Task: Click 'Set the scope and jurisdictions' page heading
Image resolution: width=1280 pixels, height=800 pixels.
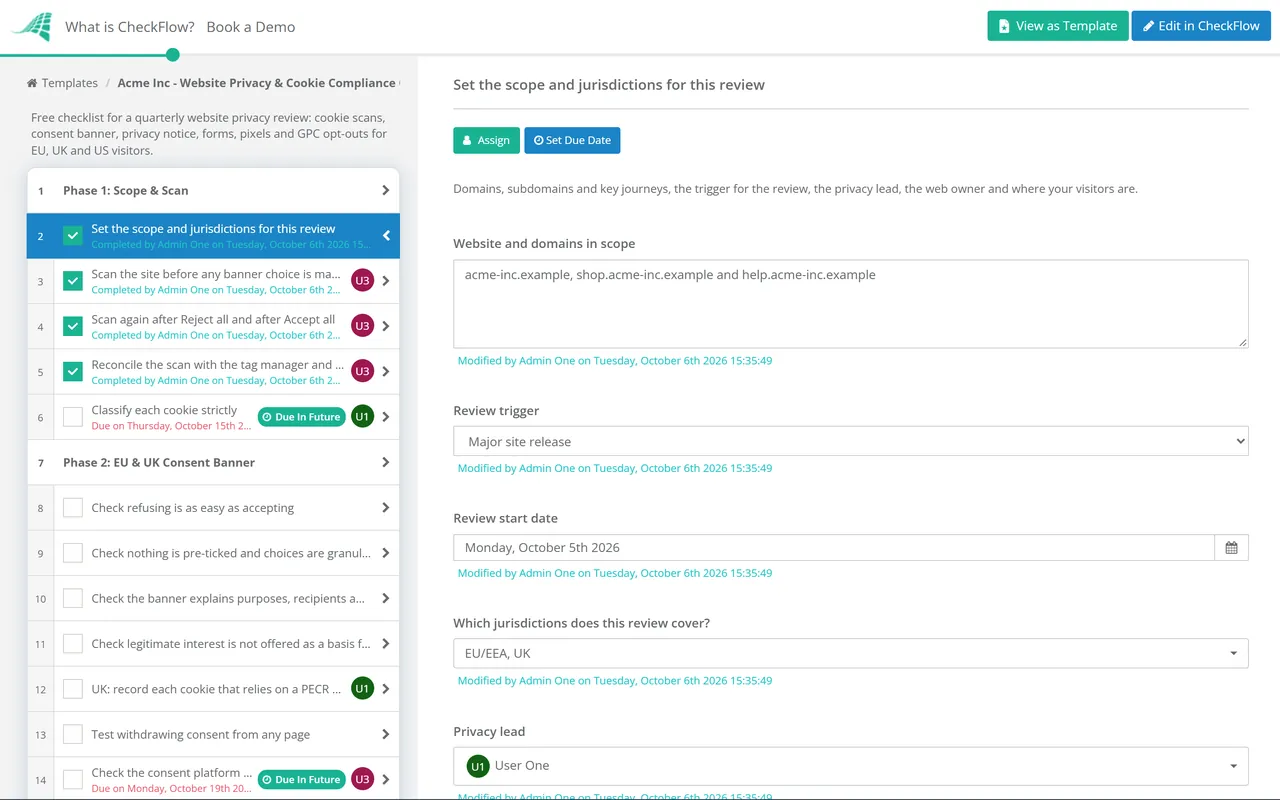Action: tap(609, 85)
